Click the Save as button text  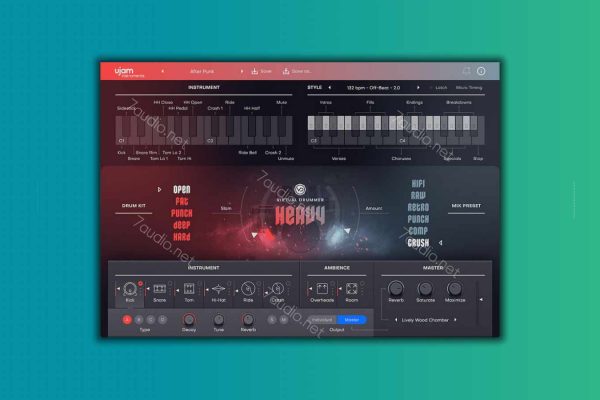(x=302, y=71)
